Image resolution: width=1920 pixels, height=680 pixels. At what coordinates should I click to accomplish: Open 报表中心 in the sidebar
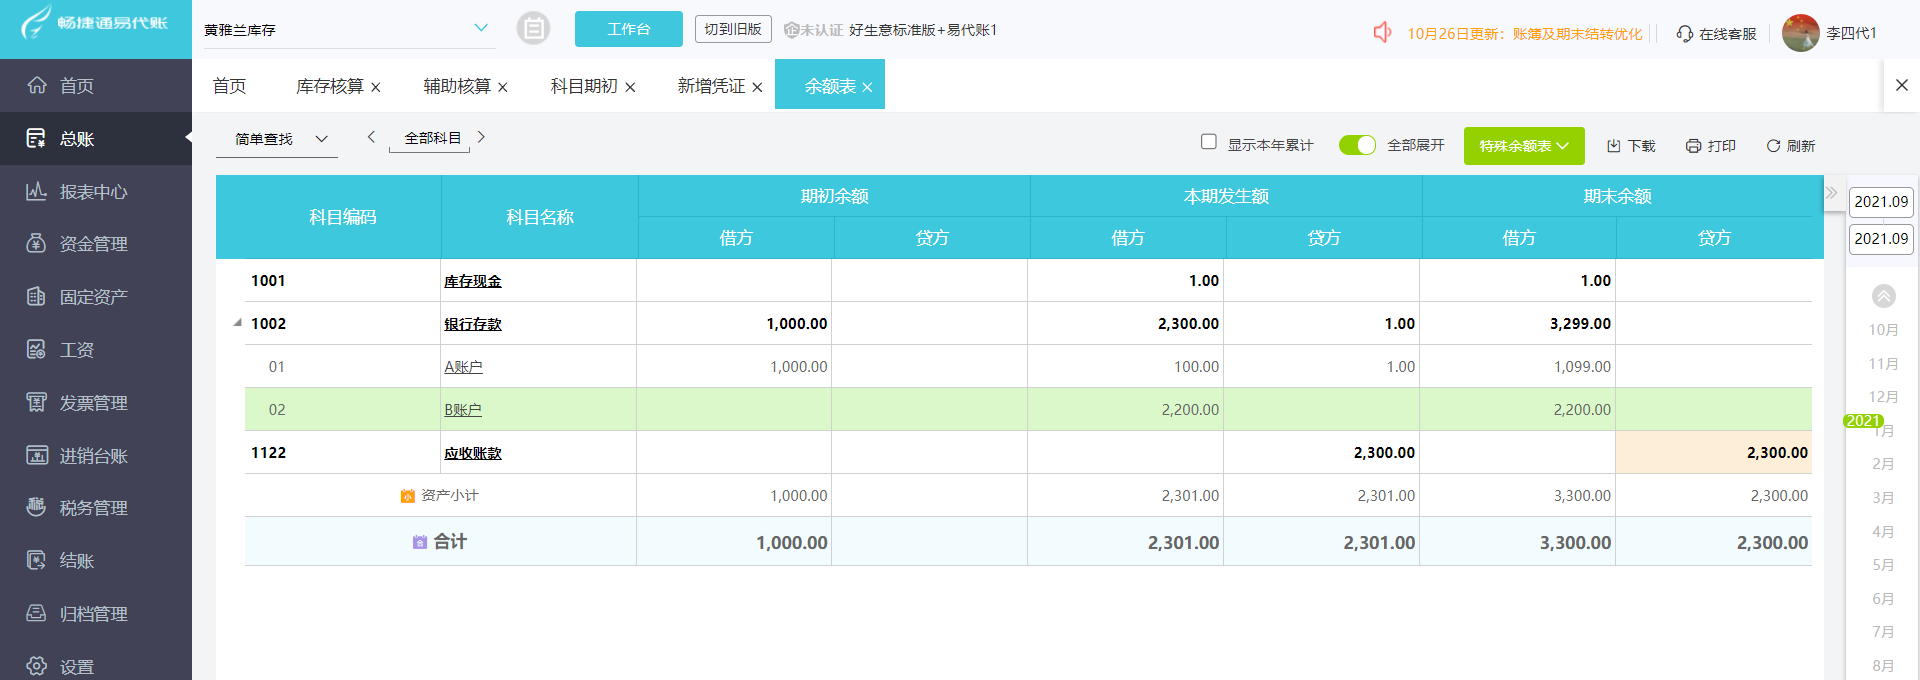(x=96, y=192)
